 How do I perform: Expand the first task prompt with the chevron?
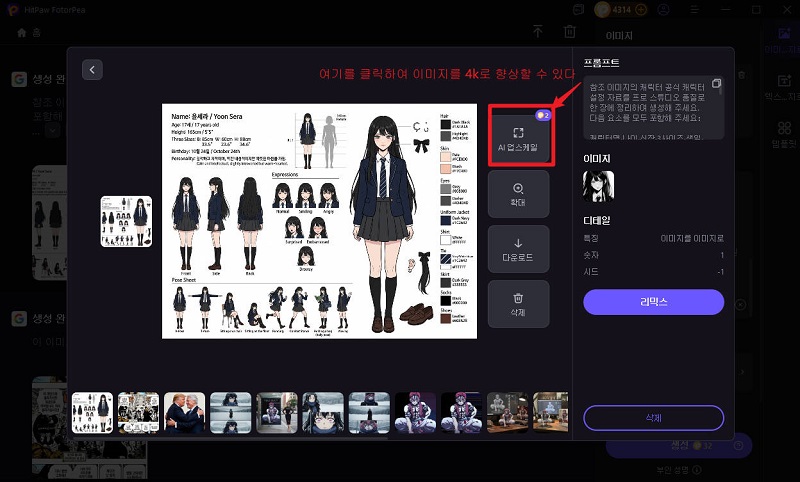pos(53,131)
